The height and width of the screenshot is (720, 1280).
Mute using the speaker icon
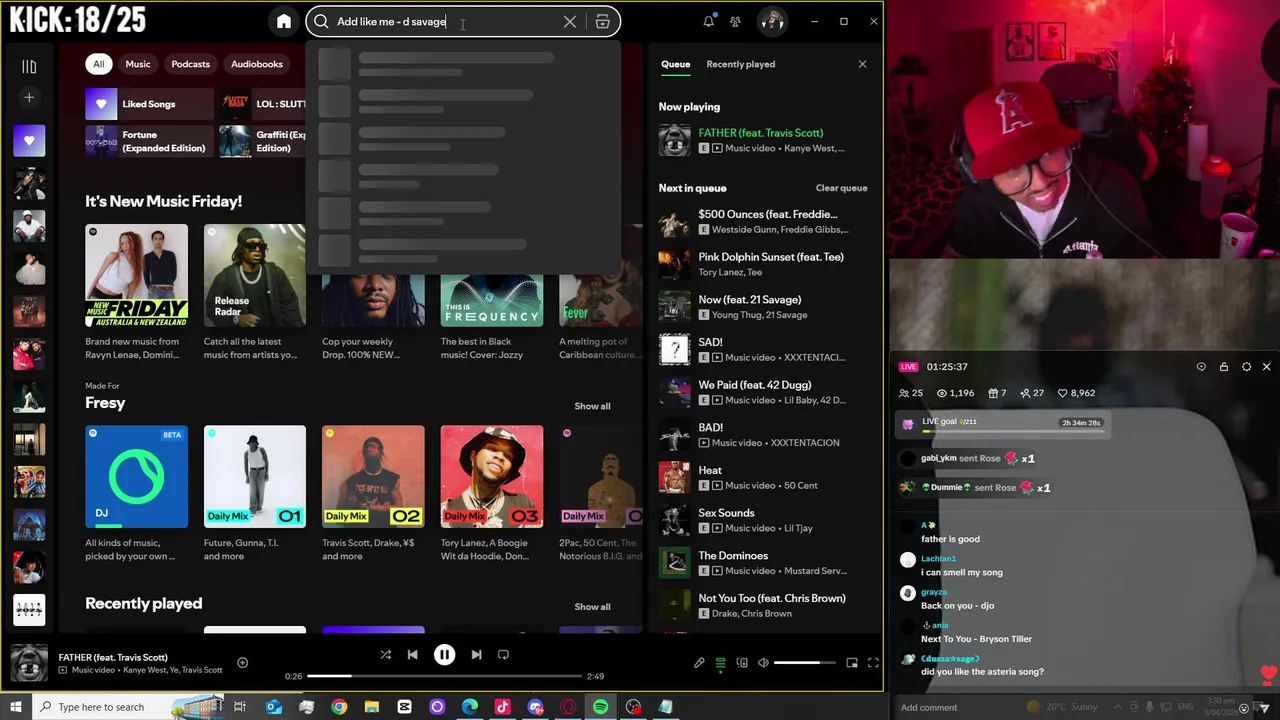[763, 663]
